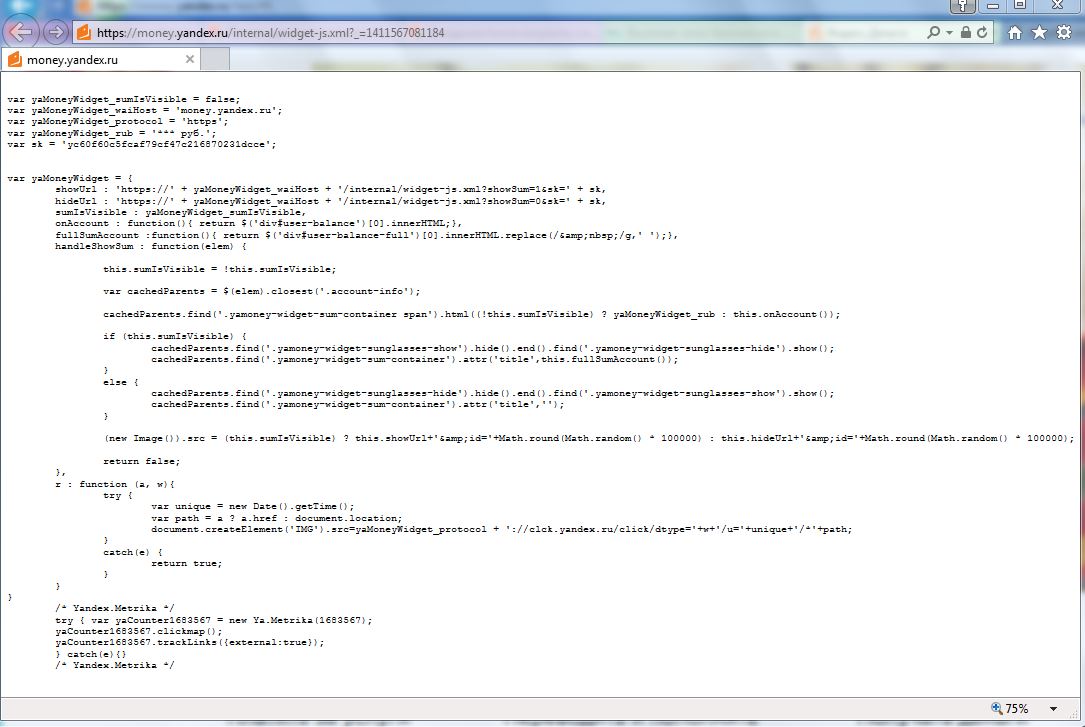Viewport: 1085px width, 727px height.
Task: Click the '(new Image()).src' line
Action: coord(589,438)
